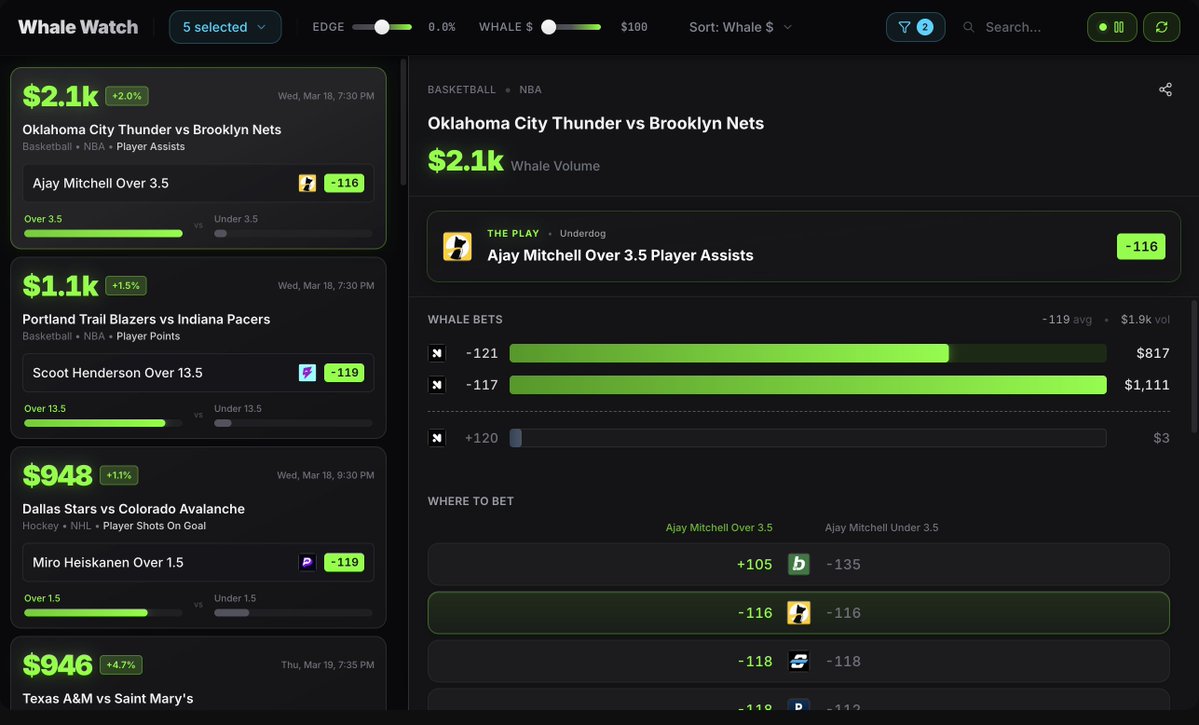Click the -135 Under odds
The width and height of the screenshot is (1199, 725).
coord(843,564)
